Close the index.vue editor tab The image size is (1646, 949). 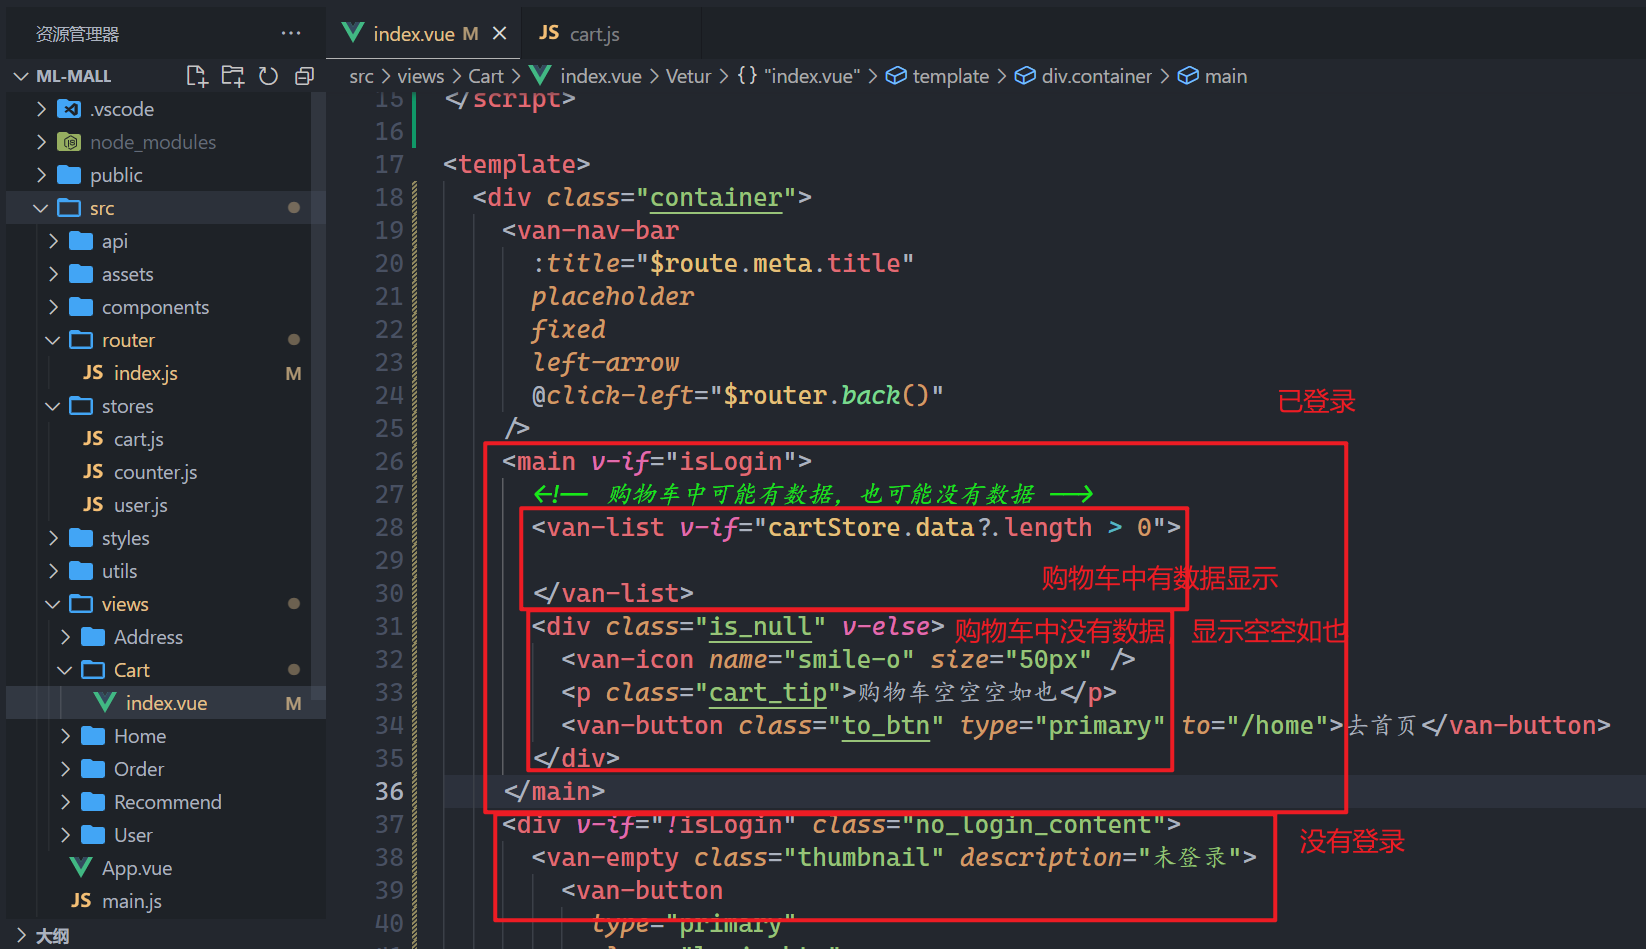click(x=499, y=34)
